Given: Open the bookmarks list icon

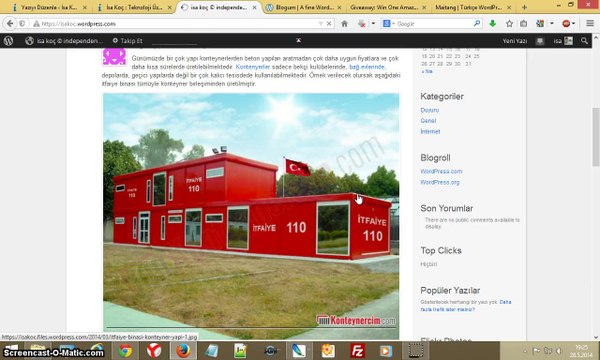Looking at the screenshot, I should click(x=523, y=24).
